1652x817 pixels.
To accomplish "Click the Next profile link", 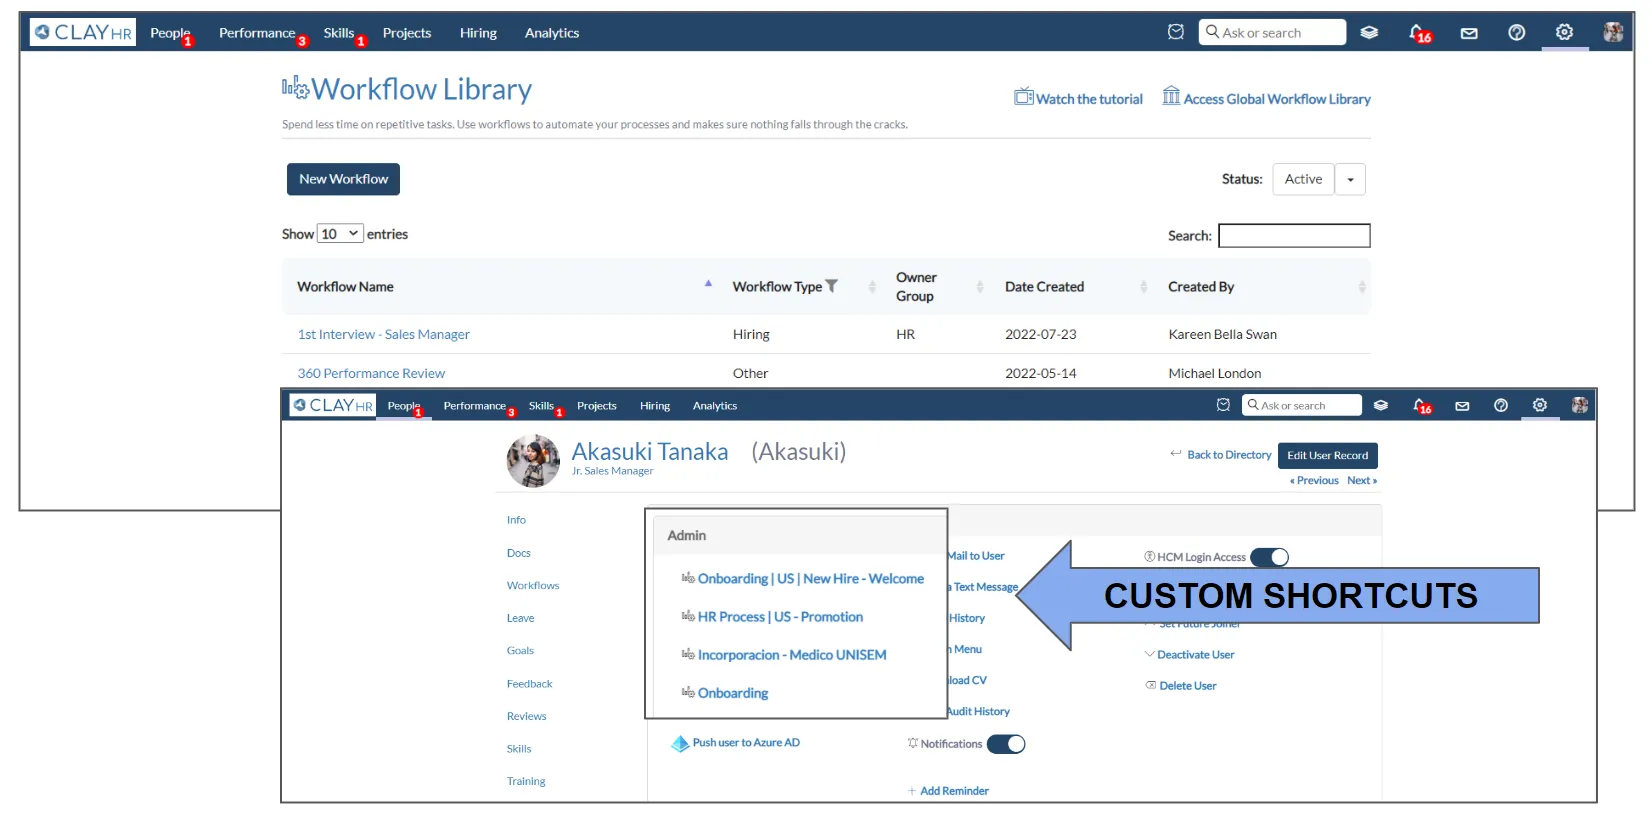I will point(1362,481).
